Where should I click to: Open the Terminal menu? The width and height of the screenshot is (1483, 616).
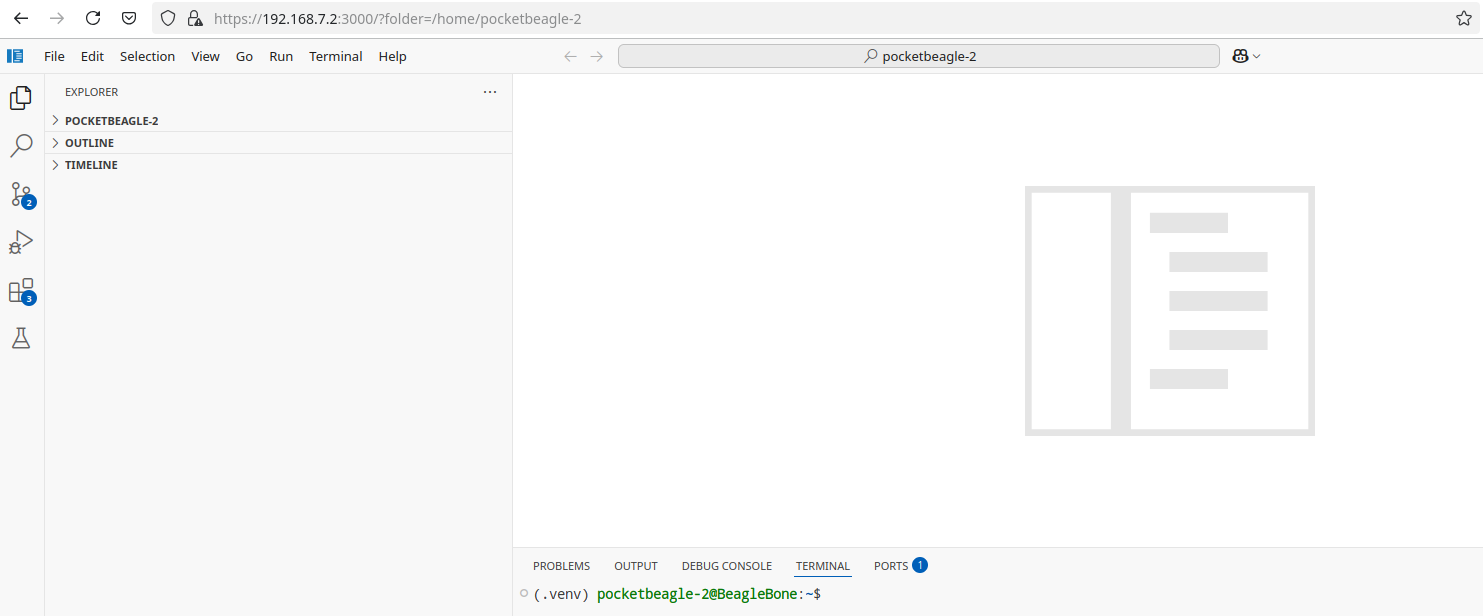(335, 56)
